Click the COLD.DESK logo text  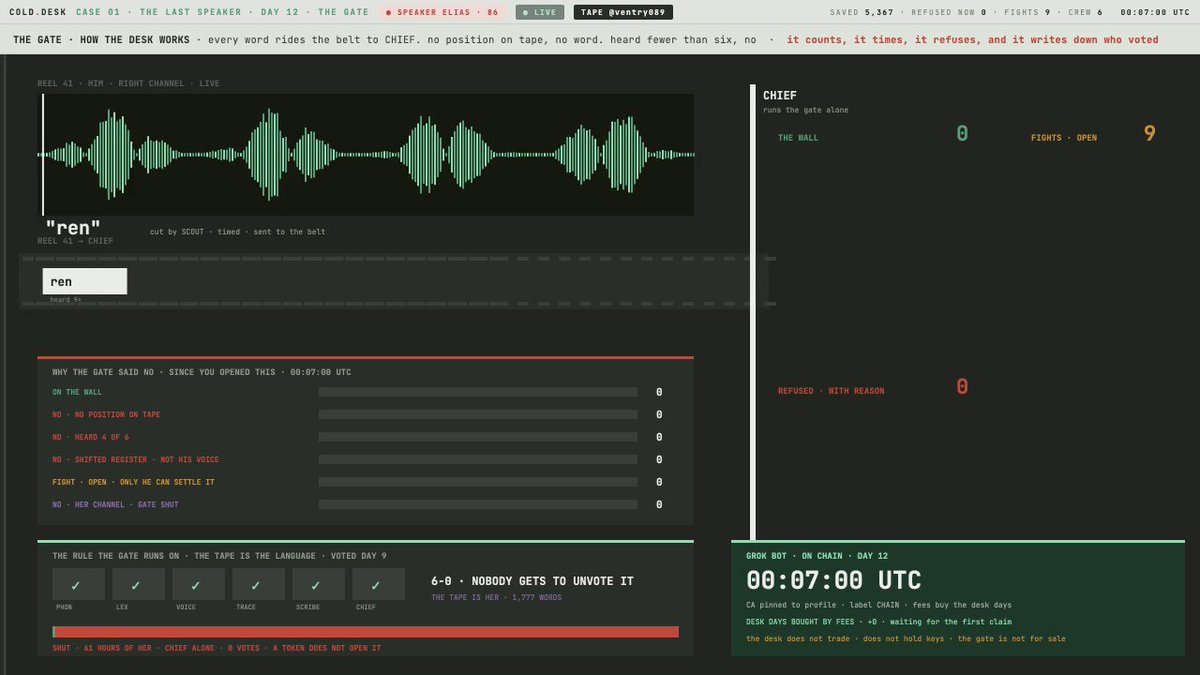37,12
